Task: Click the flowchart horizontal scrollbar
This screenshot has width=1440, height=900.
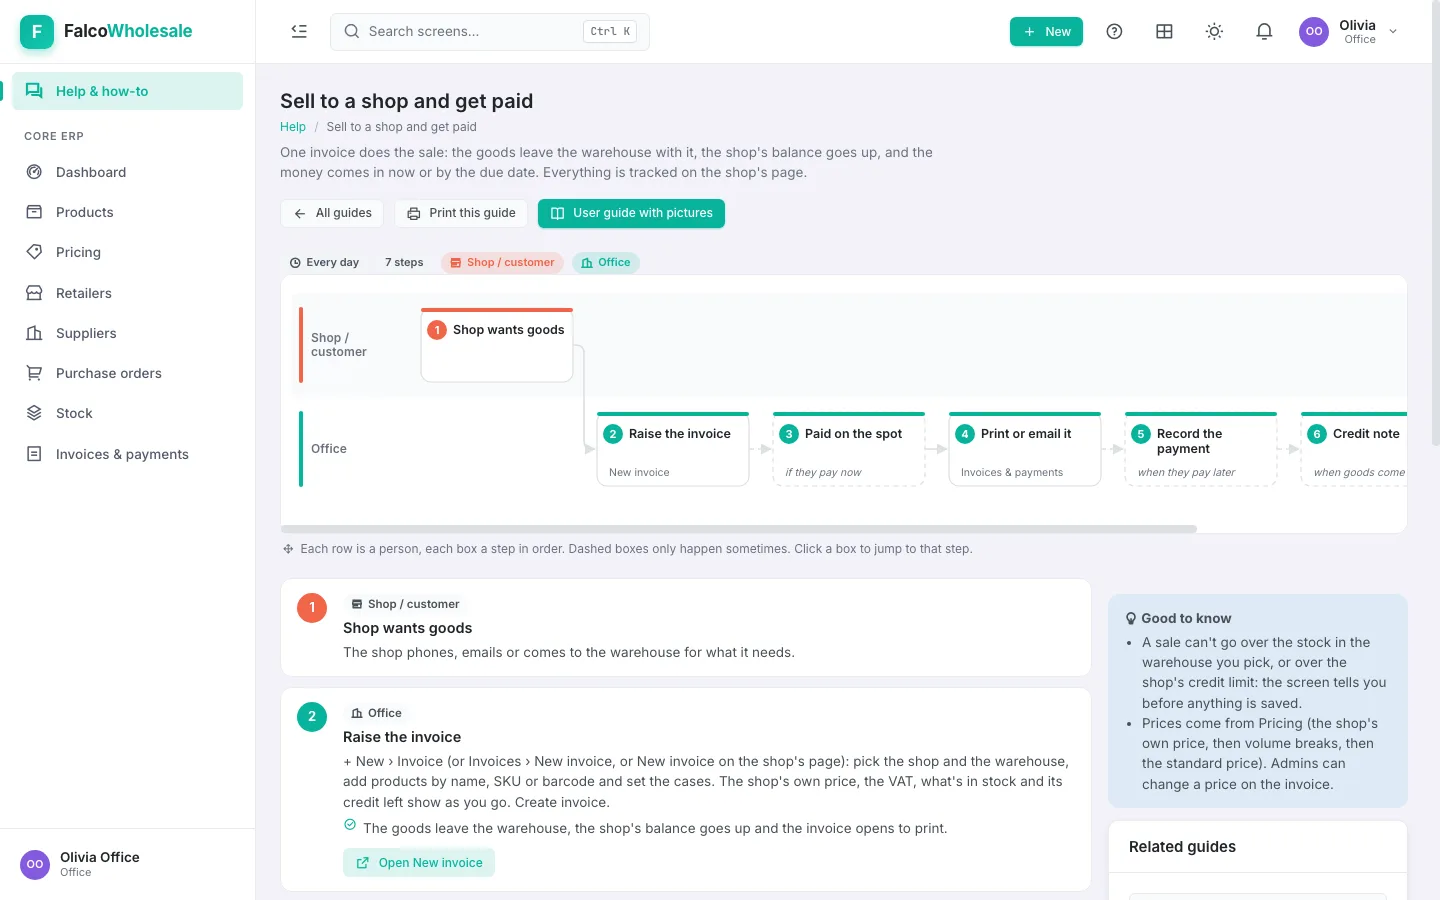Action: tap(739, 529)
